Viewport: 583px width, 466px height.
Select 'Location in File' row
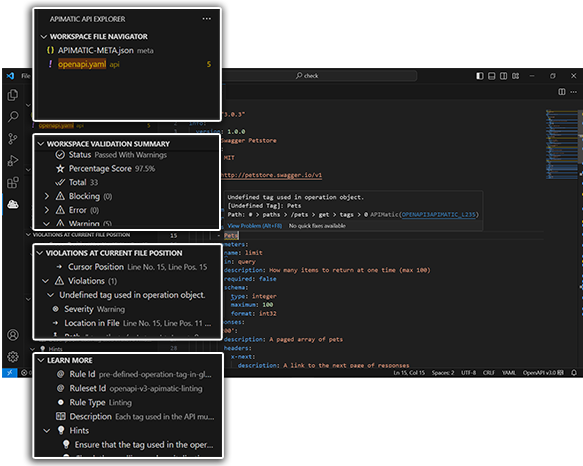127,323
